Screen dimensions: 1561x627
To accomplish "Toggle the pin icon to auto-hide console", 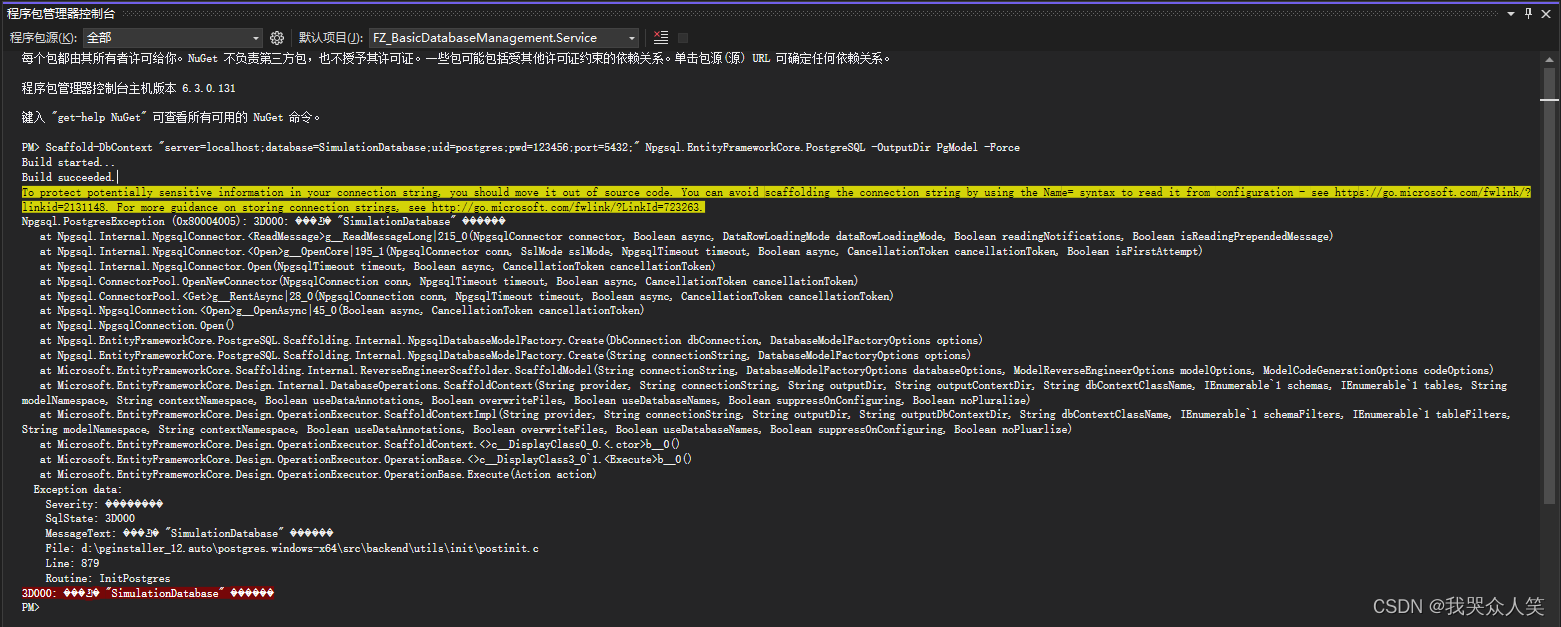I will pos(1529,13).
